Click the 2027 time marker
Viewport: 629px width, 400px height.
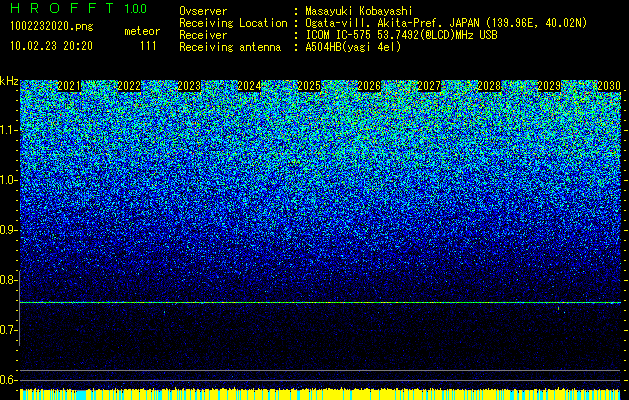[429, 86]
